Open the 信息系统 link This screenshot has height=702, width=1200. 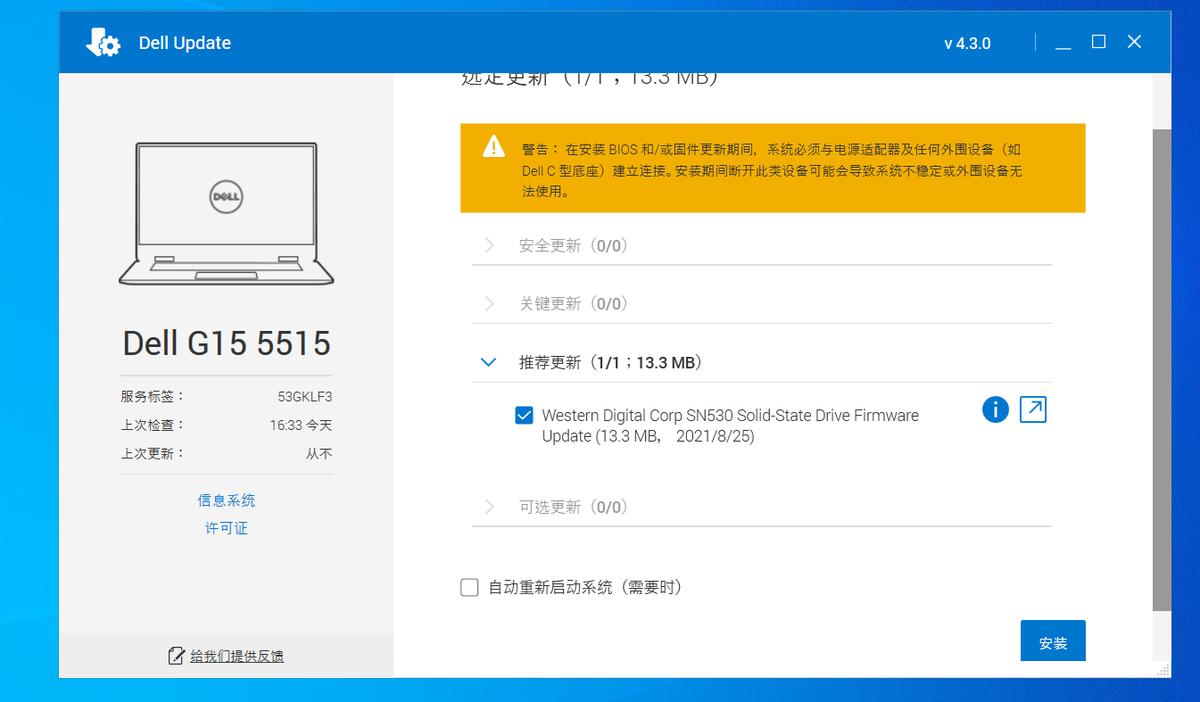pos(225,500)
